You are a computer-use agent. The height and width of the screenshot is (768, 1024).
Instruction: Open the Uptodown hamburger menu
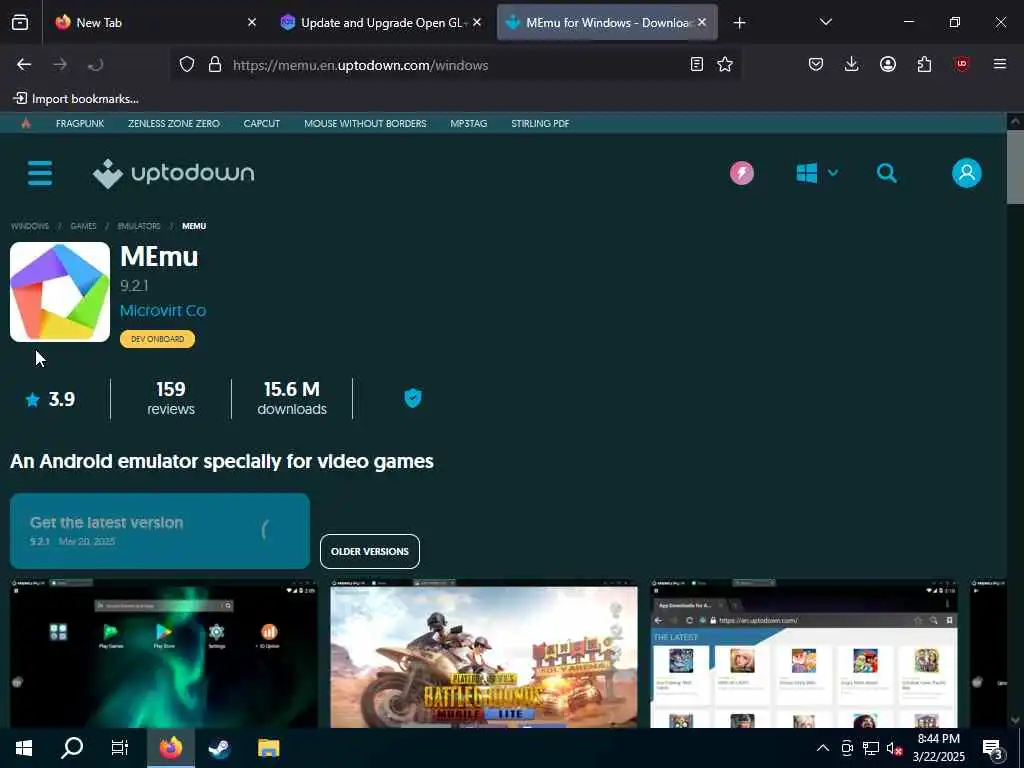(40, 173)
